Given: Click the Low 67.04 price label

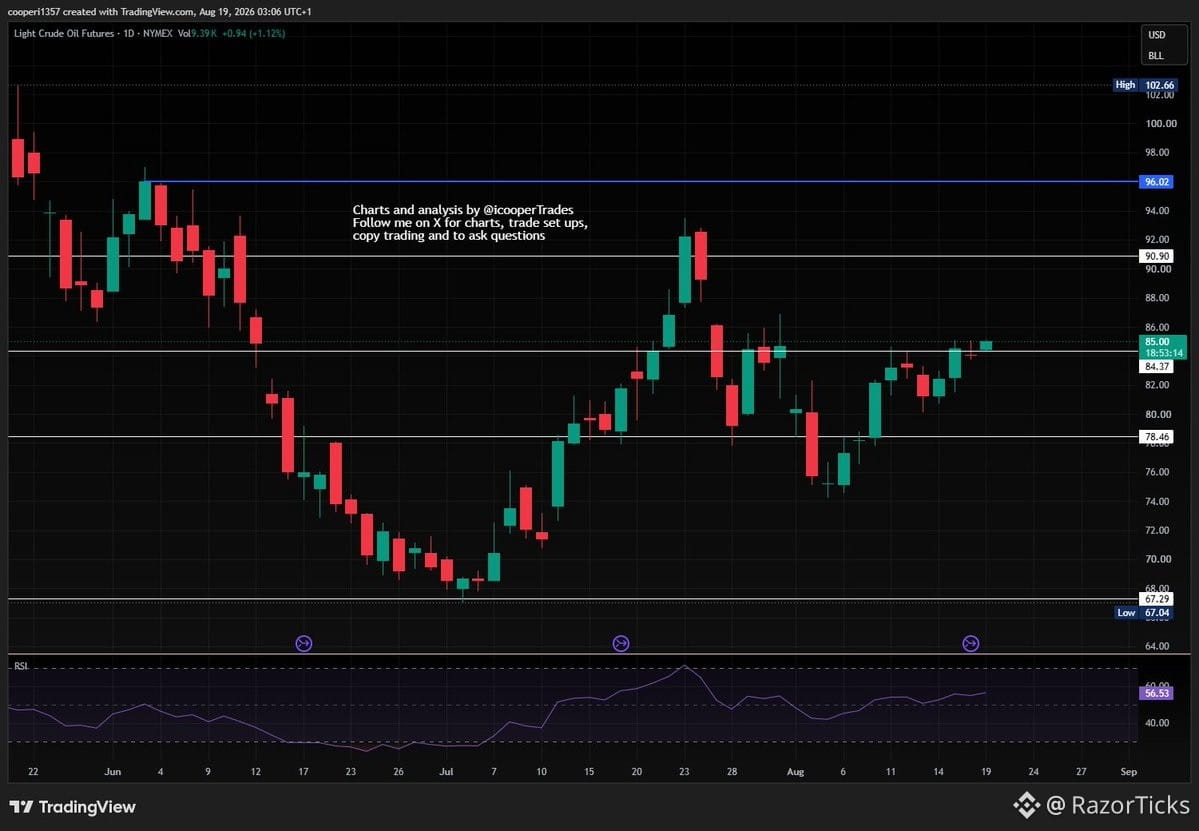Looking at the screenshot, I should (x=1145, y=612).
